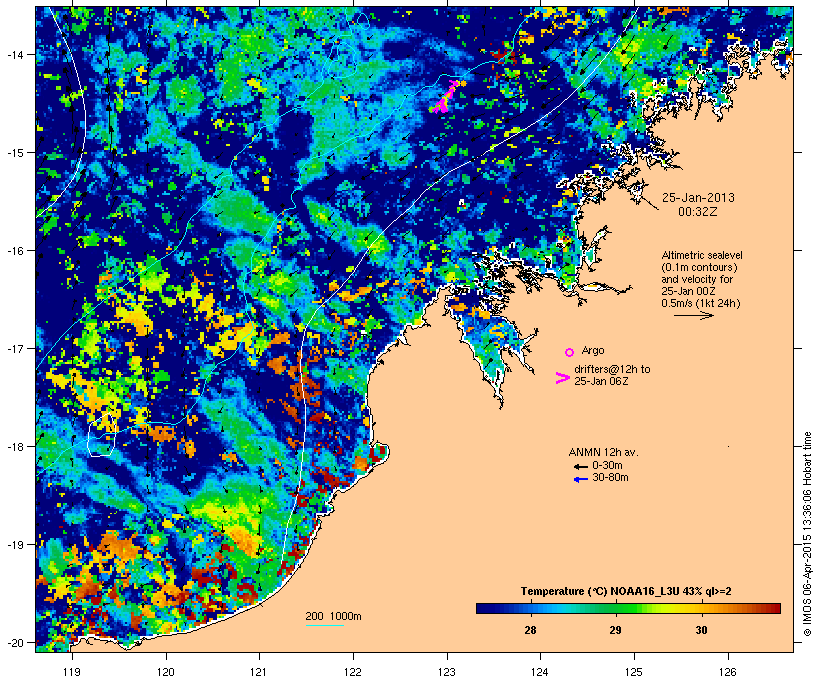
Task: Click the black 0-30m ANMN arrow
Action: tap(580, 467)
